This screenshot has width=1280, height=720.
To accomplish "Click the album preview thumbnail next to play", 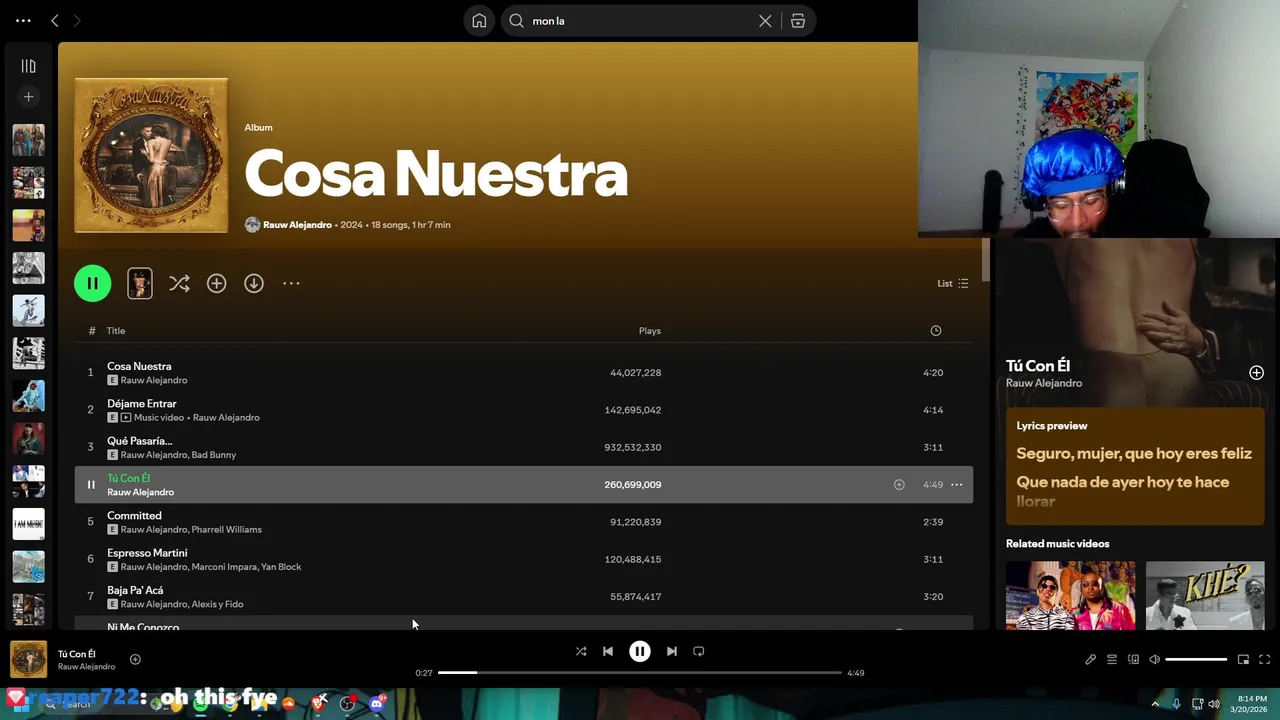I will [x=140, y=283].
